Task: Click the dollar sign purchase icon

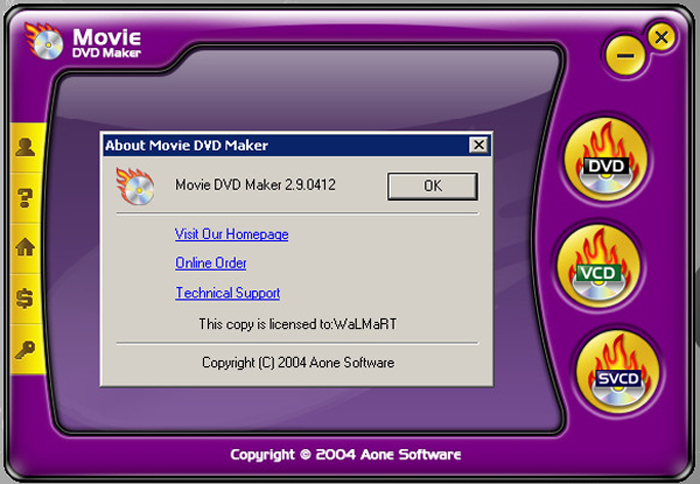Action: (x=25, y=298)
